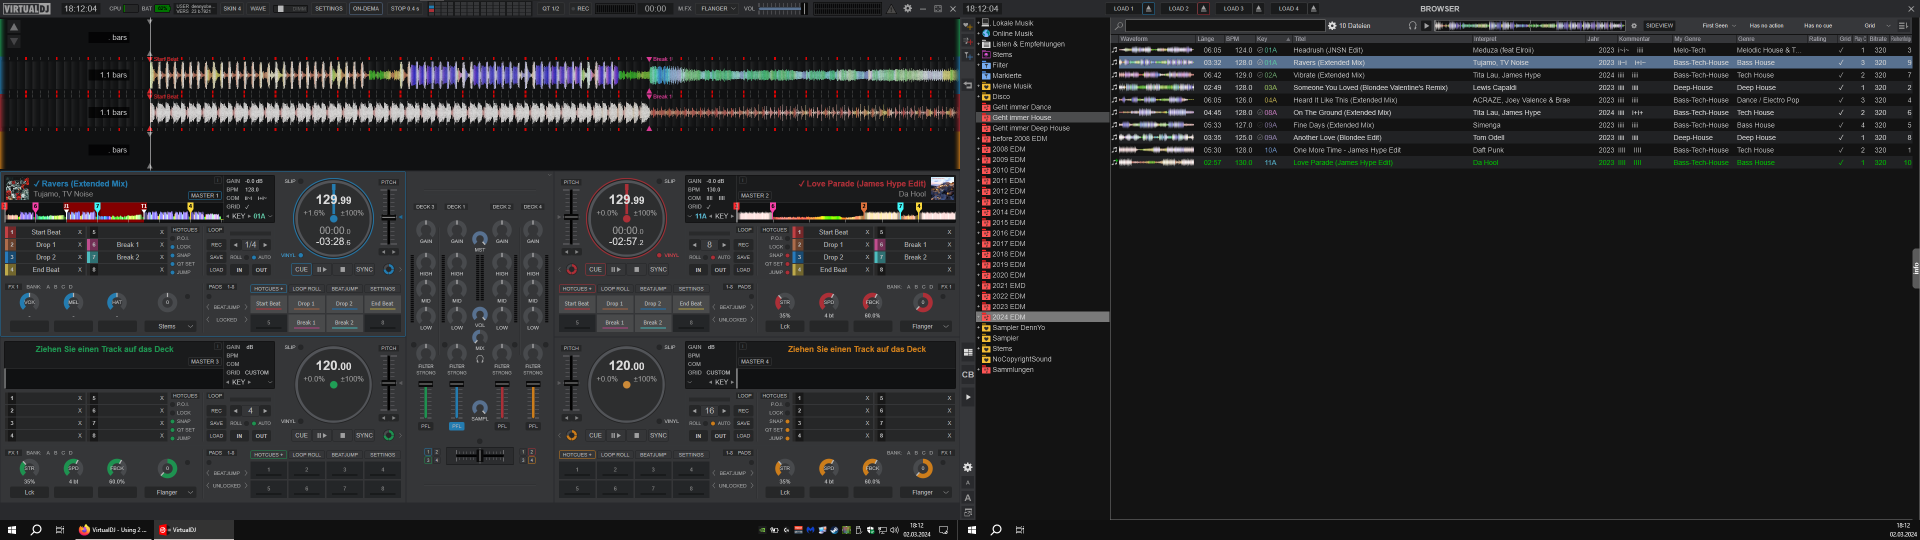
Task: Click the gear icon in the lower side strip
Action: point(967,467)
